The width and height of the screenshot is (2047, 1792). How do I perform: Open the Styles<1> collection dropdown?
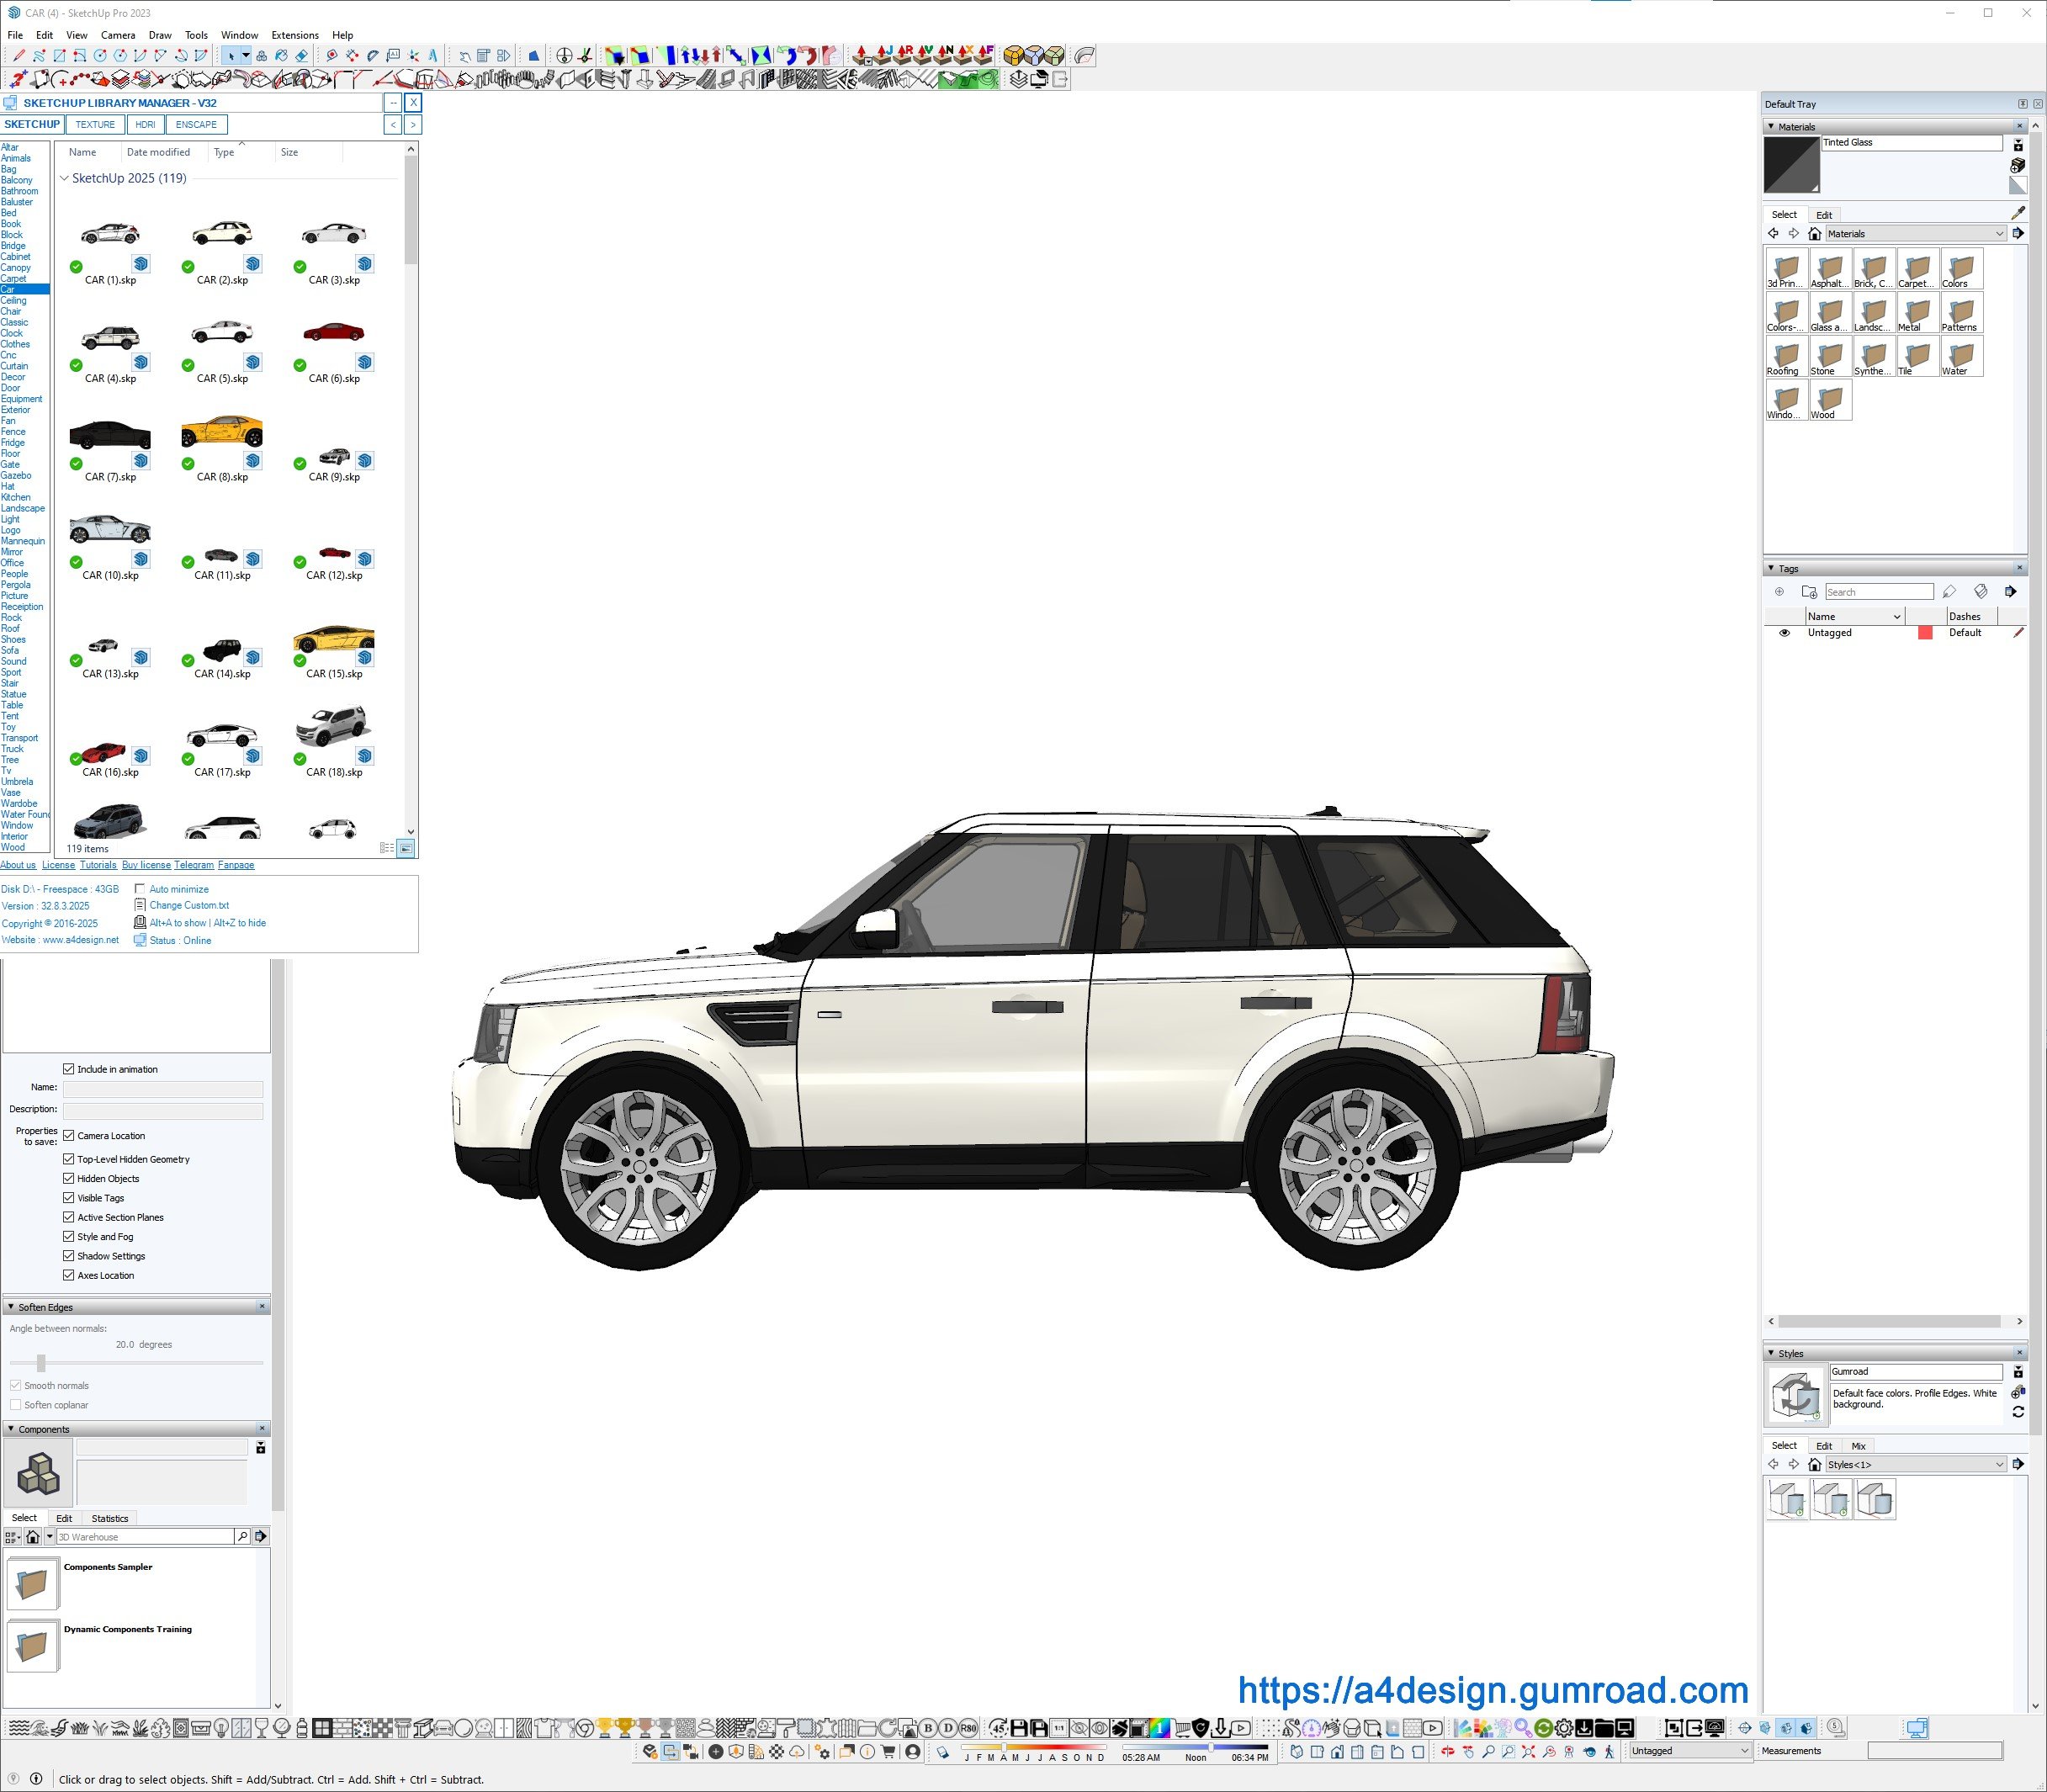[1999, 1464]
